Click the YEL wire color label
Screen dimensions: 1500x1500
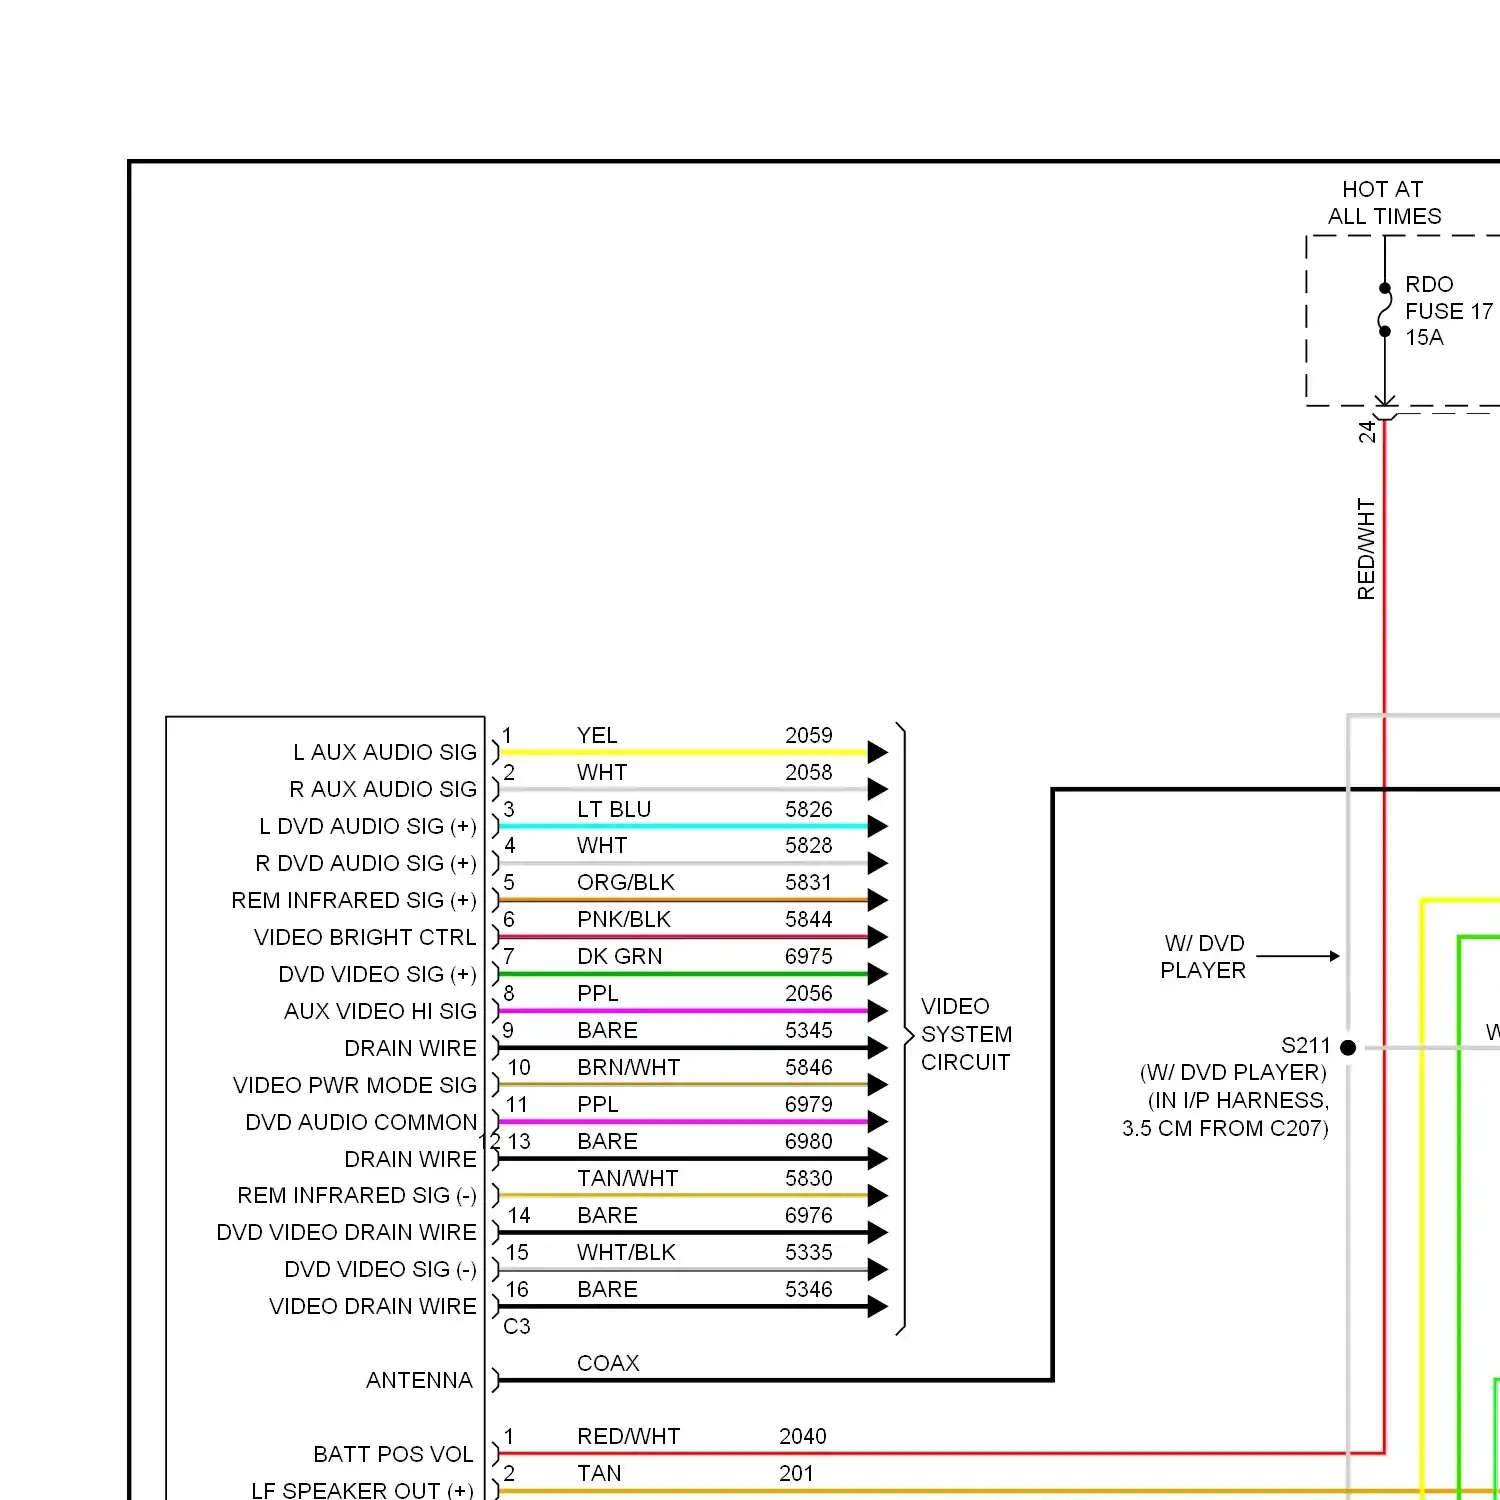[597, 735]
